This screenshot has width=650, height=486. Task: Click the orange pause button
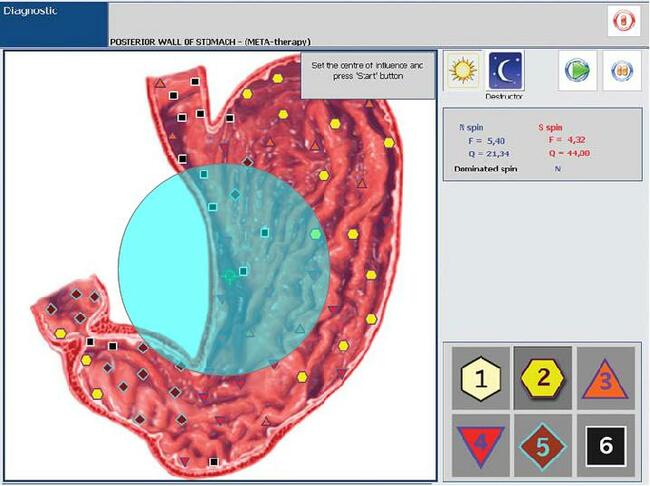point(621,72)
